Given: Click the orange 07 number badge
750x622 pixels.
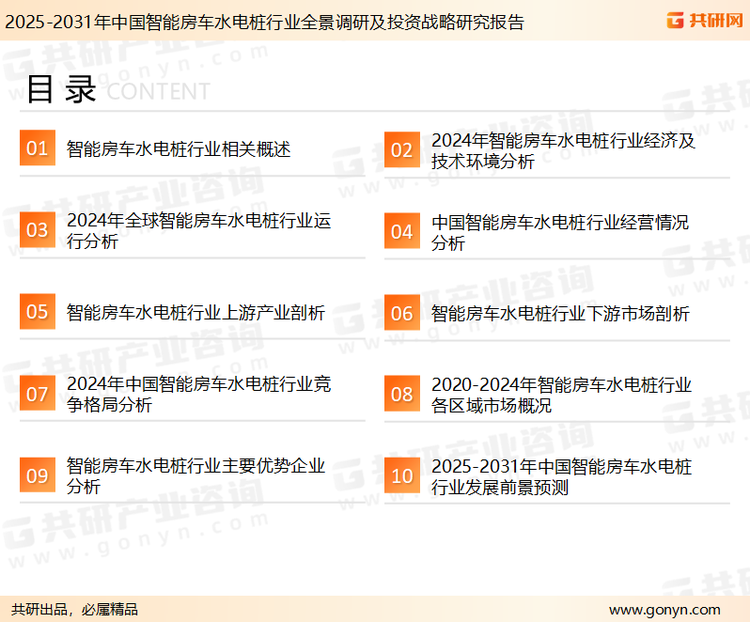Looking at the screenshot, I should point(37,394).
